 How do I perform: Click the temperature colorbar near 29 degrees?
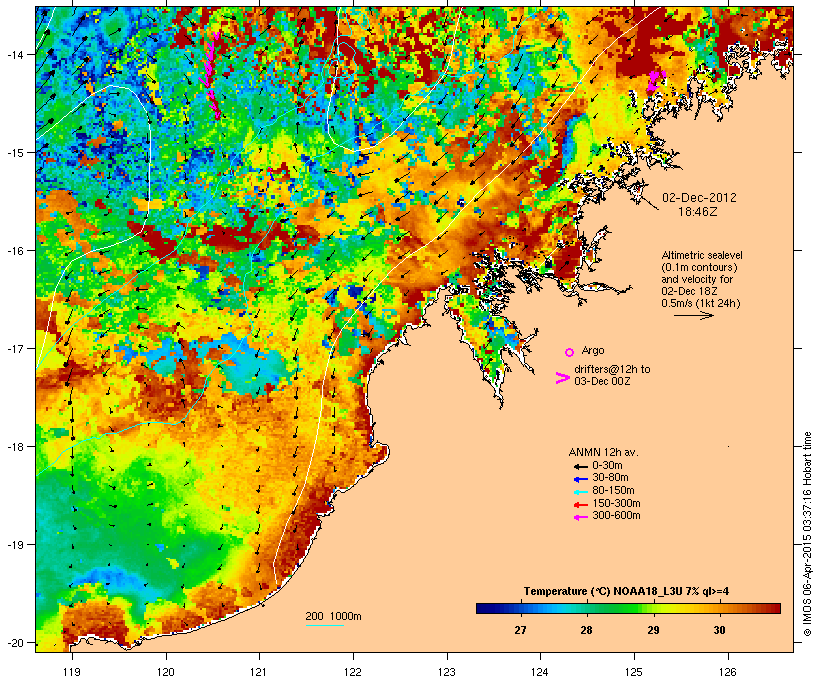point(653,608)
